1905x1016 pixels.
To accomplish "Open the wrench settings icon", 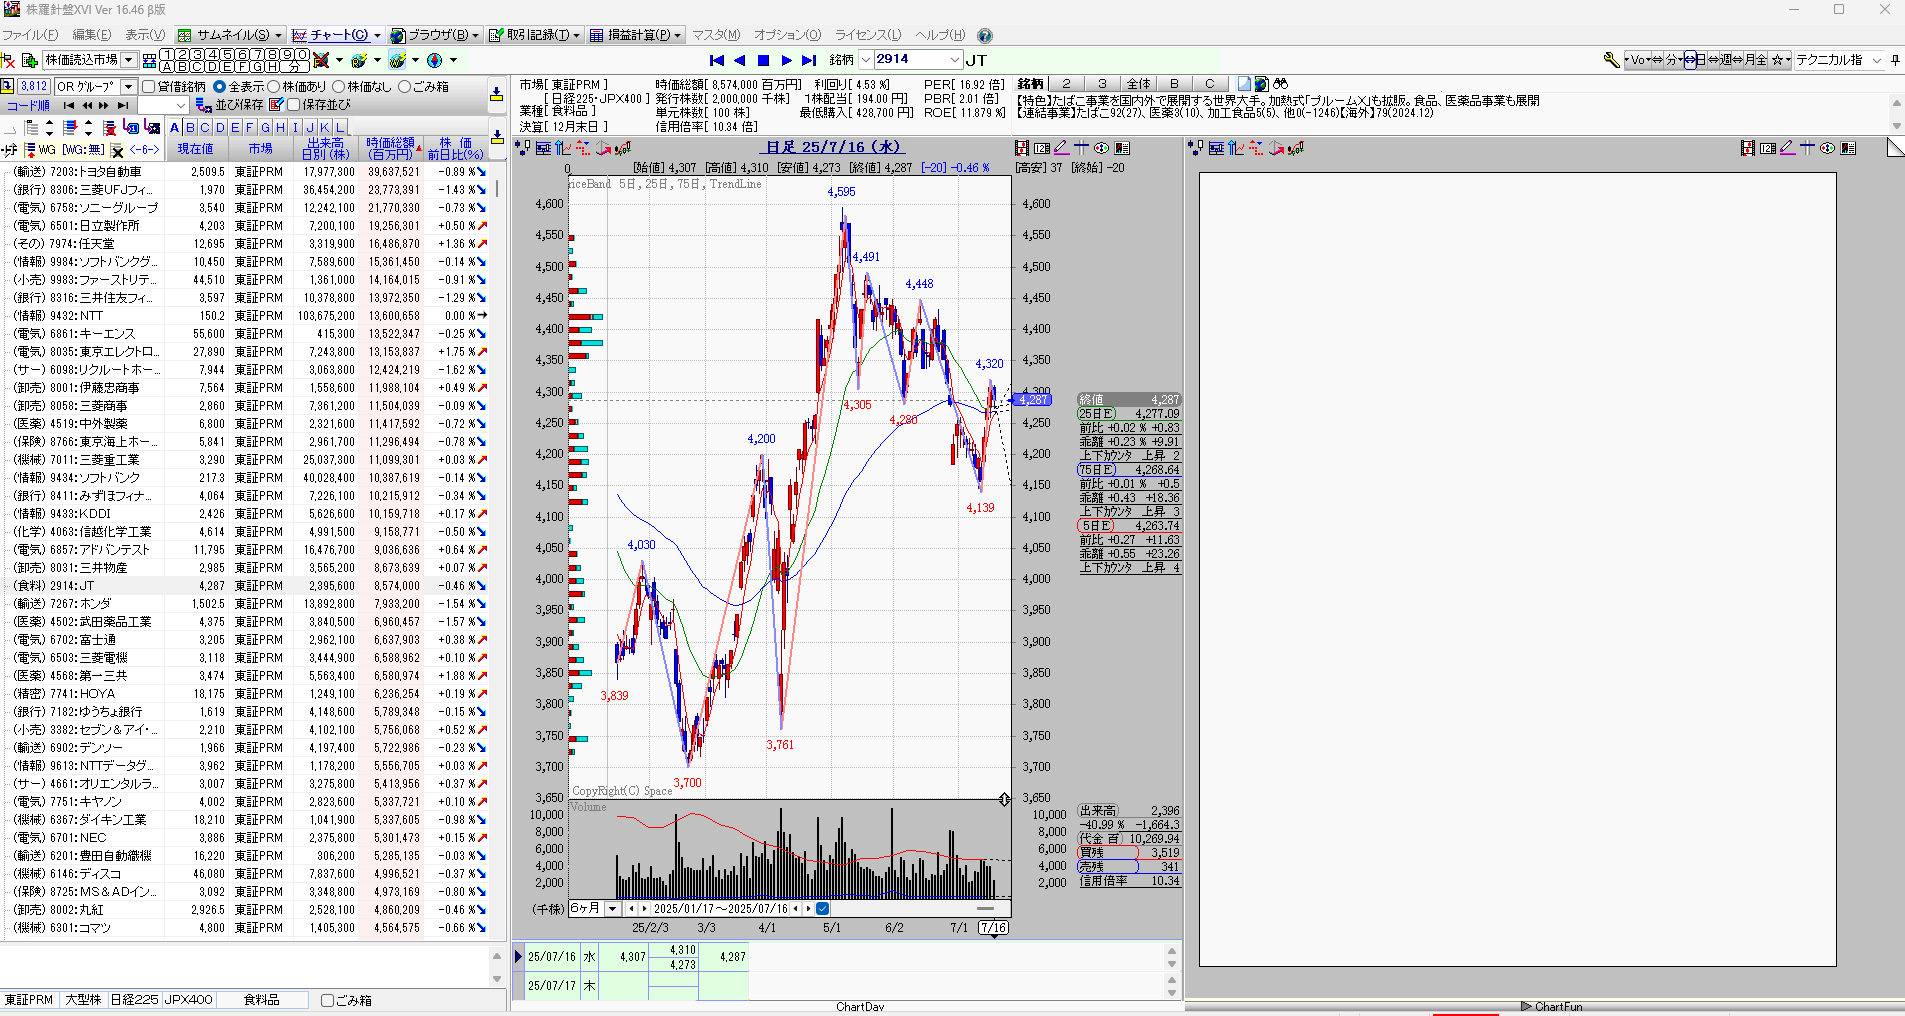I will click(1611, 60).
